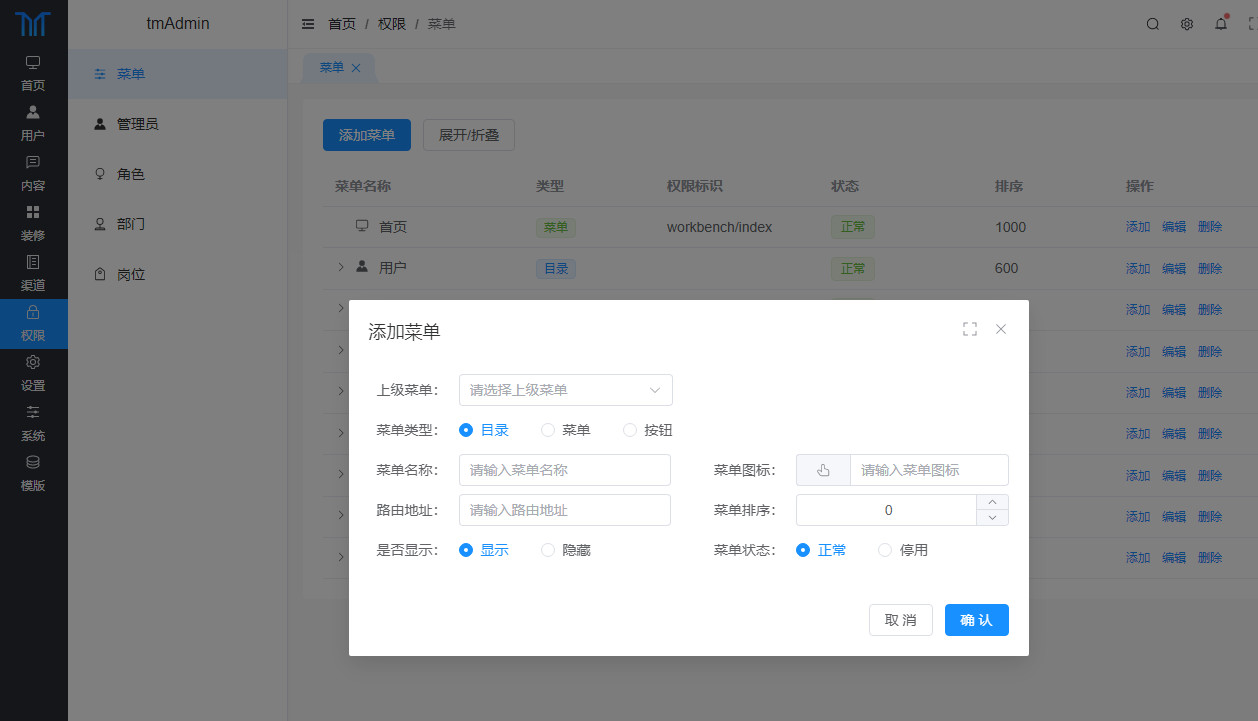Click 确认 to submit the form
1258x721 pixels.
click(976, 620)
